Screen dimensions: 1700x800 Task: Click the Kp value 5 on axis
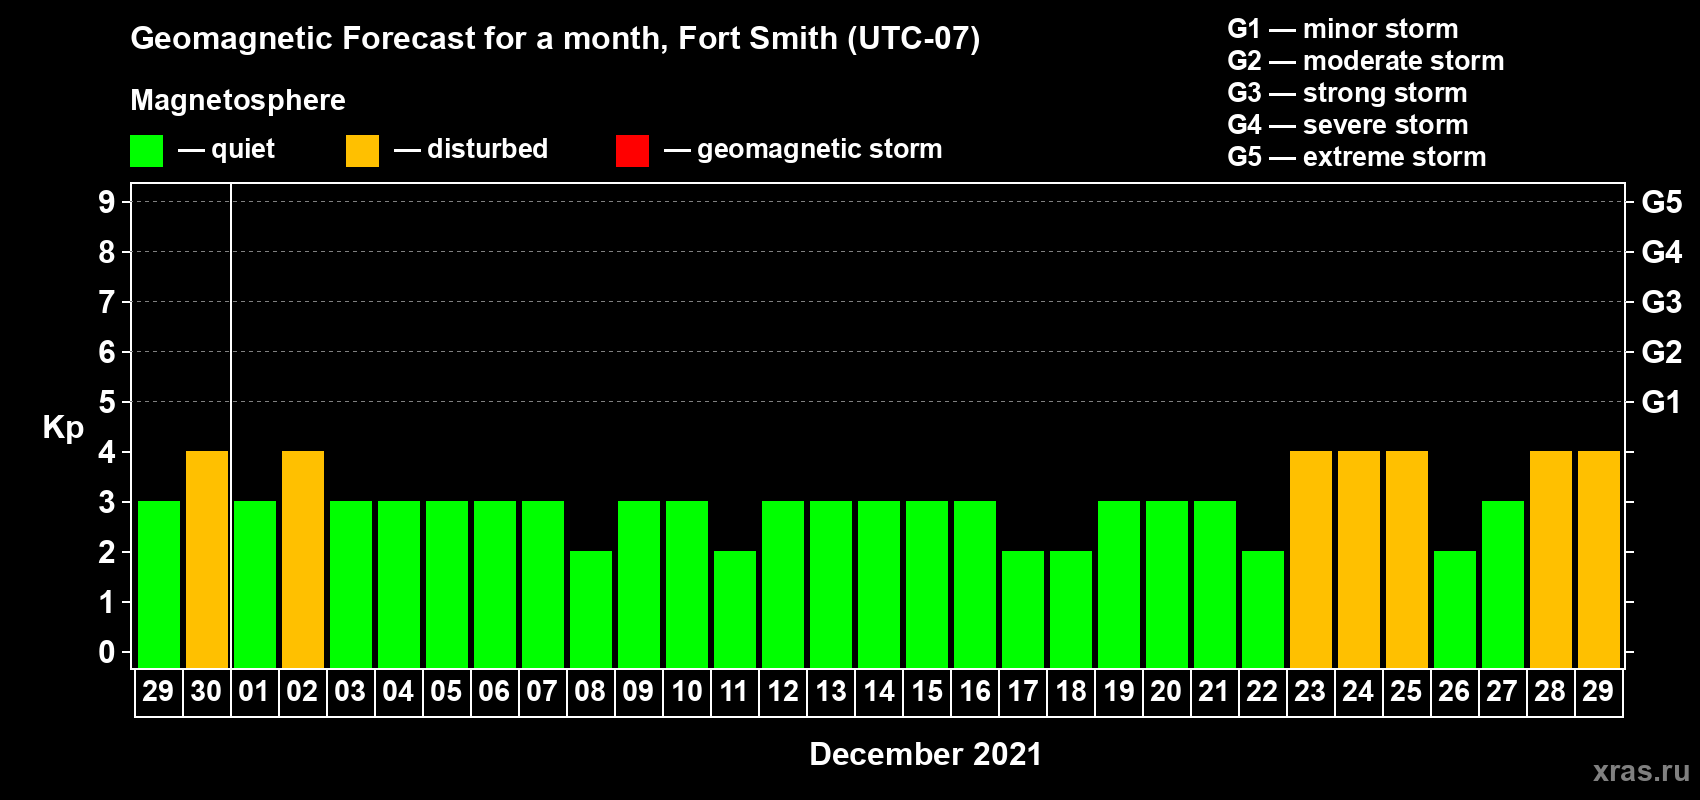tap(107, 402)
